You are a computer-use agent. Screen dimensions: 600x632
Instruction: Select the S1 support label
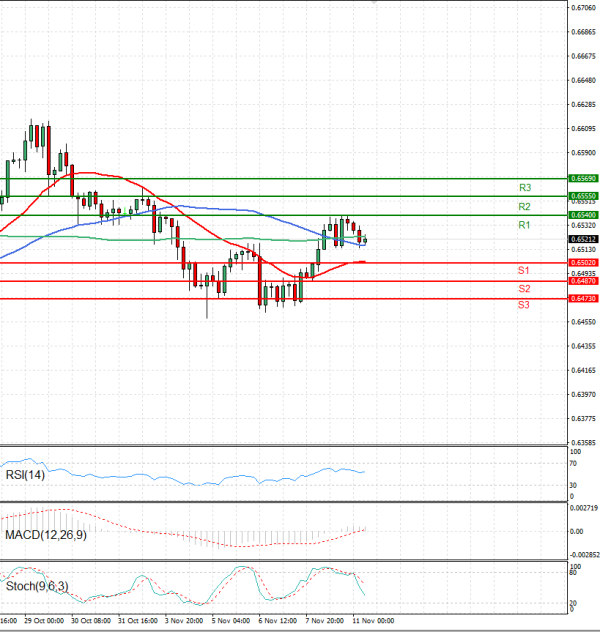point(524,271)
